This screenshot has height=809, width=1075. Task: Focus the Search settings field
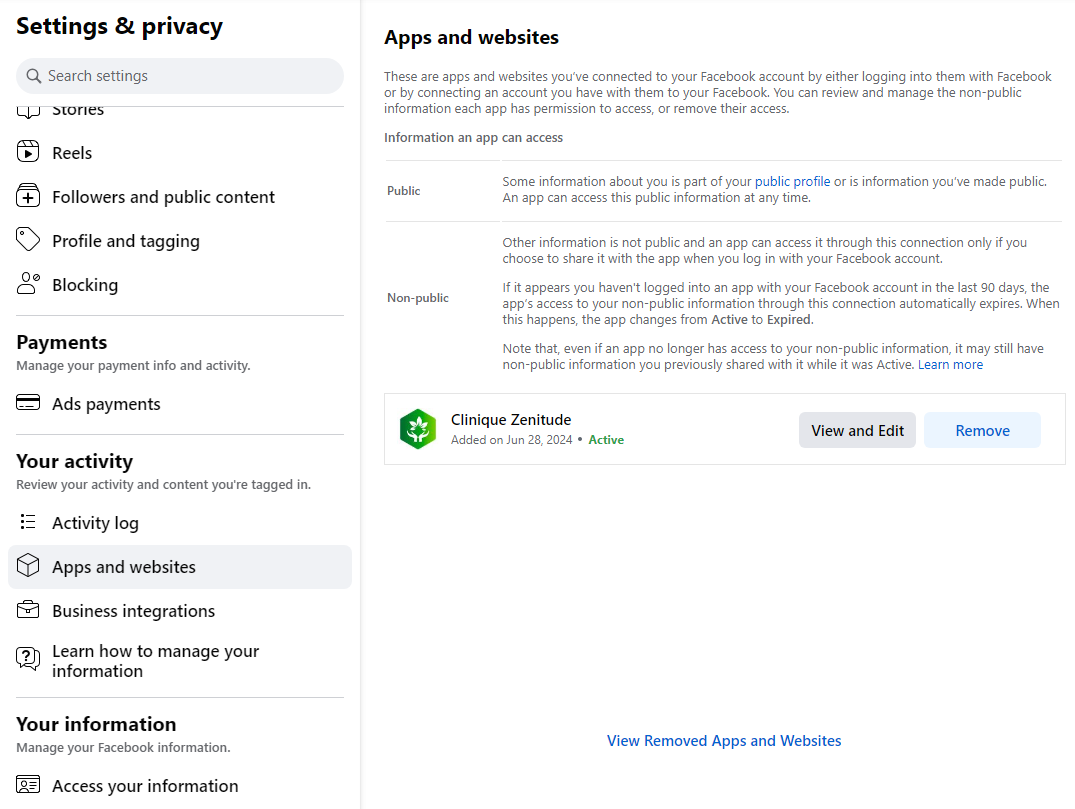pos(180,76)
